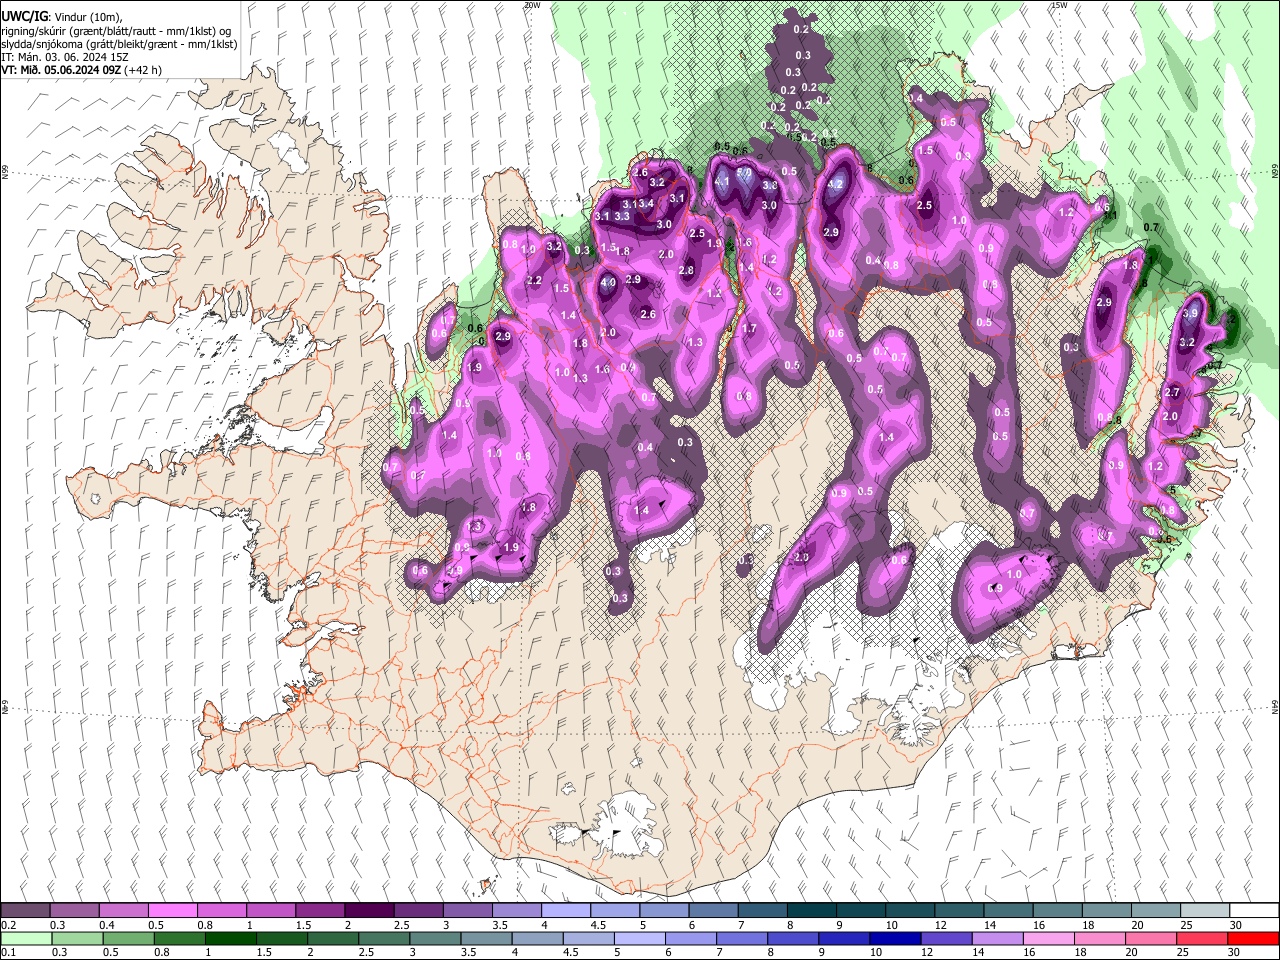The image size is (1280, 960).
Task: Click the 7–8 blue swatch in the lower legend
Action: click(x=742, y=938)
